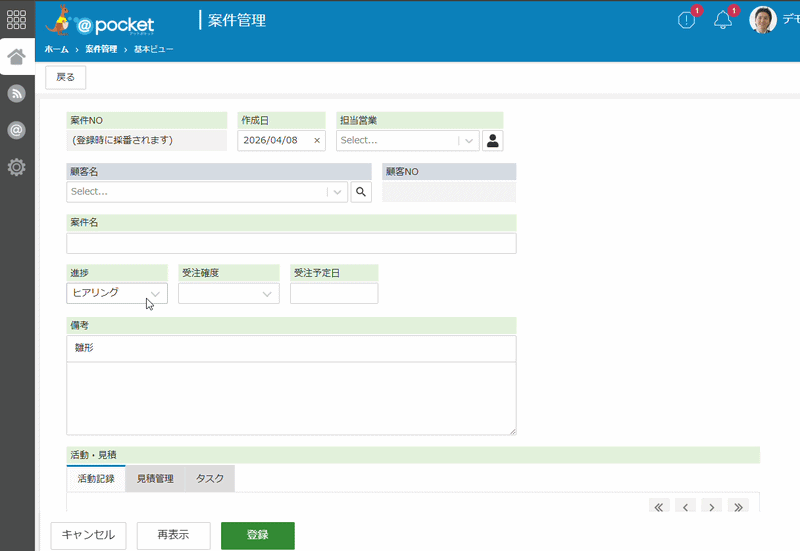Click 基本ビュー breadcrumb link
Image resolution: width=800 pixels, height=551 pixels.
(x=154, y=49)
